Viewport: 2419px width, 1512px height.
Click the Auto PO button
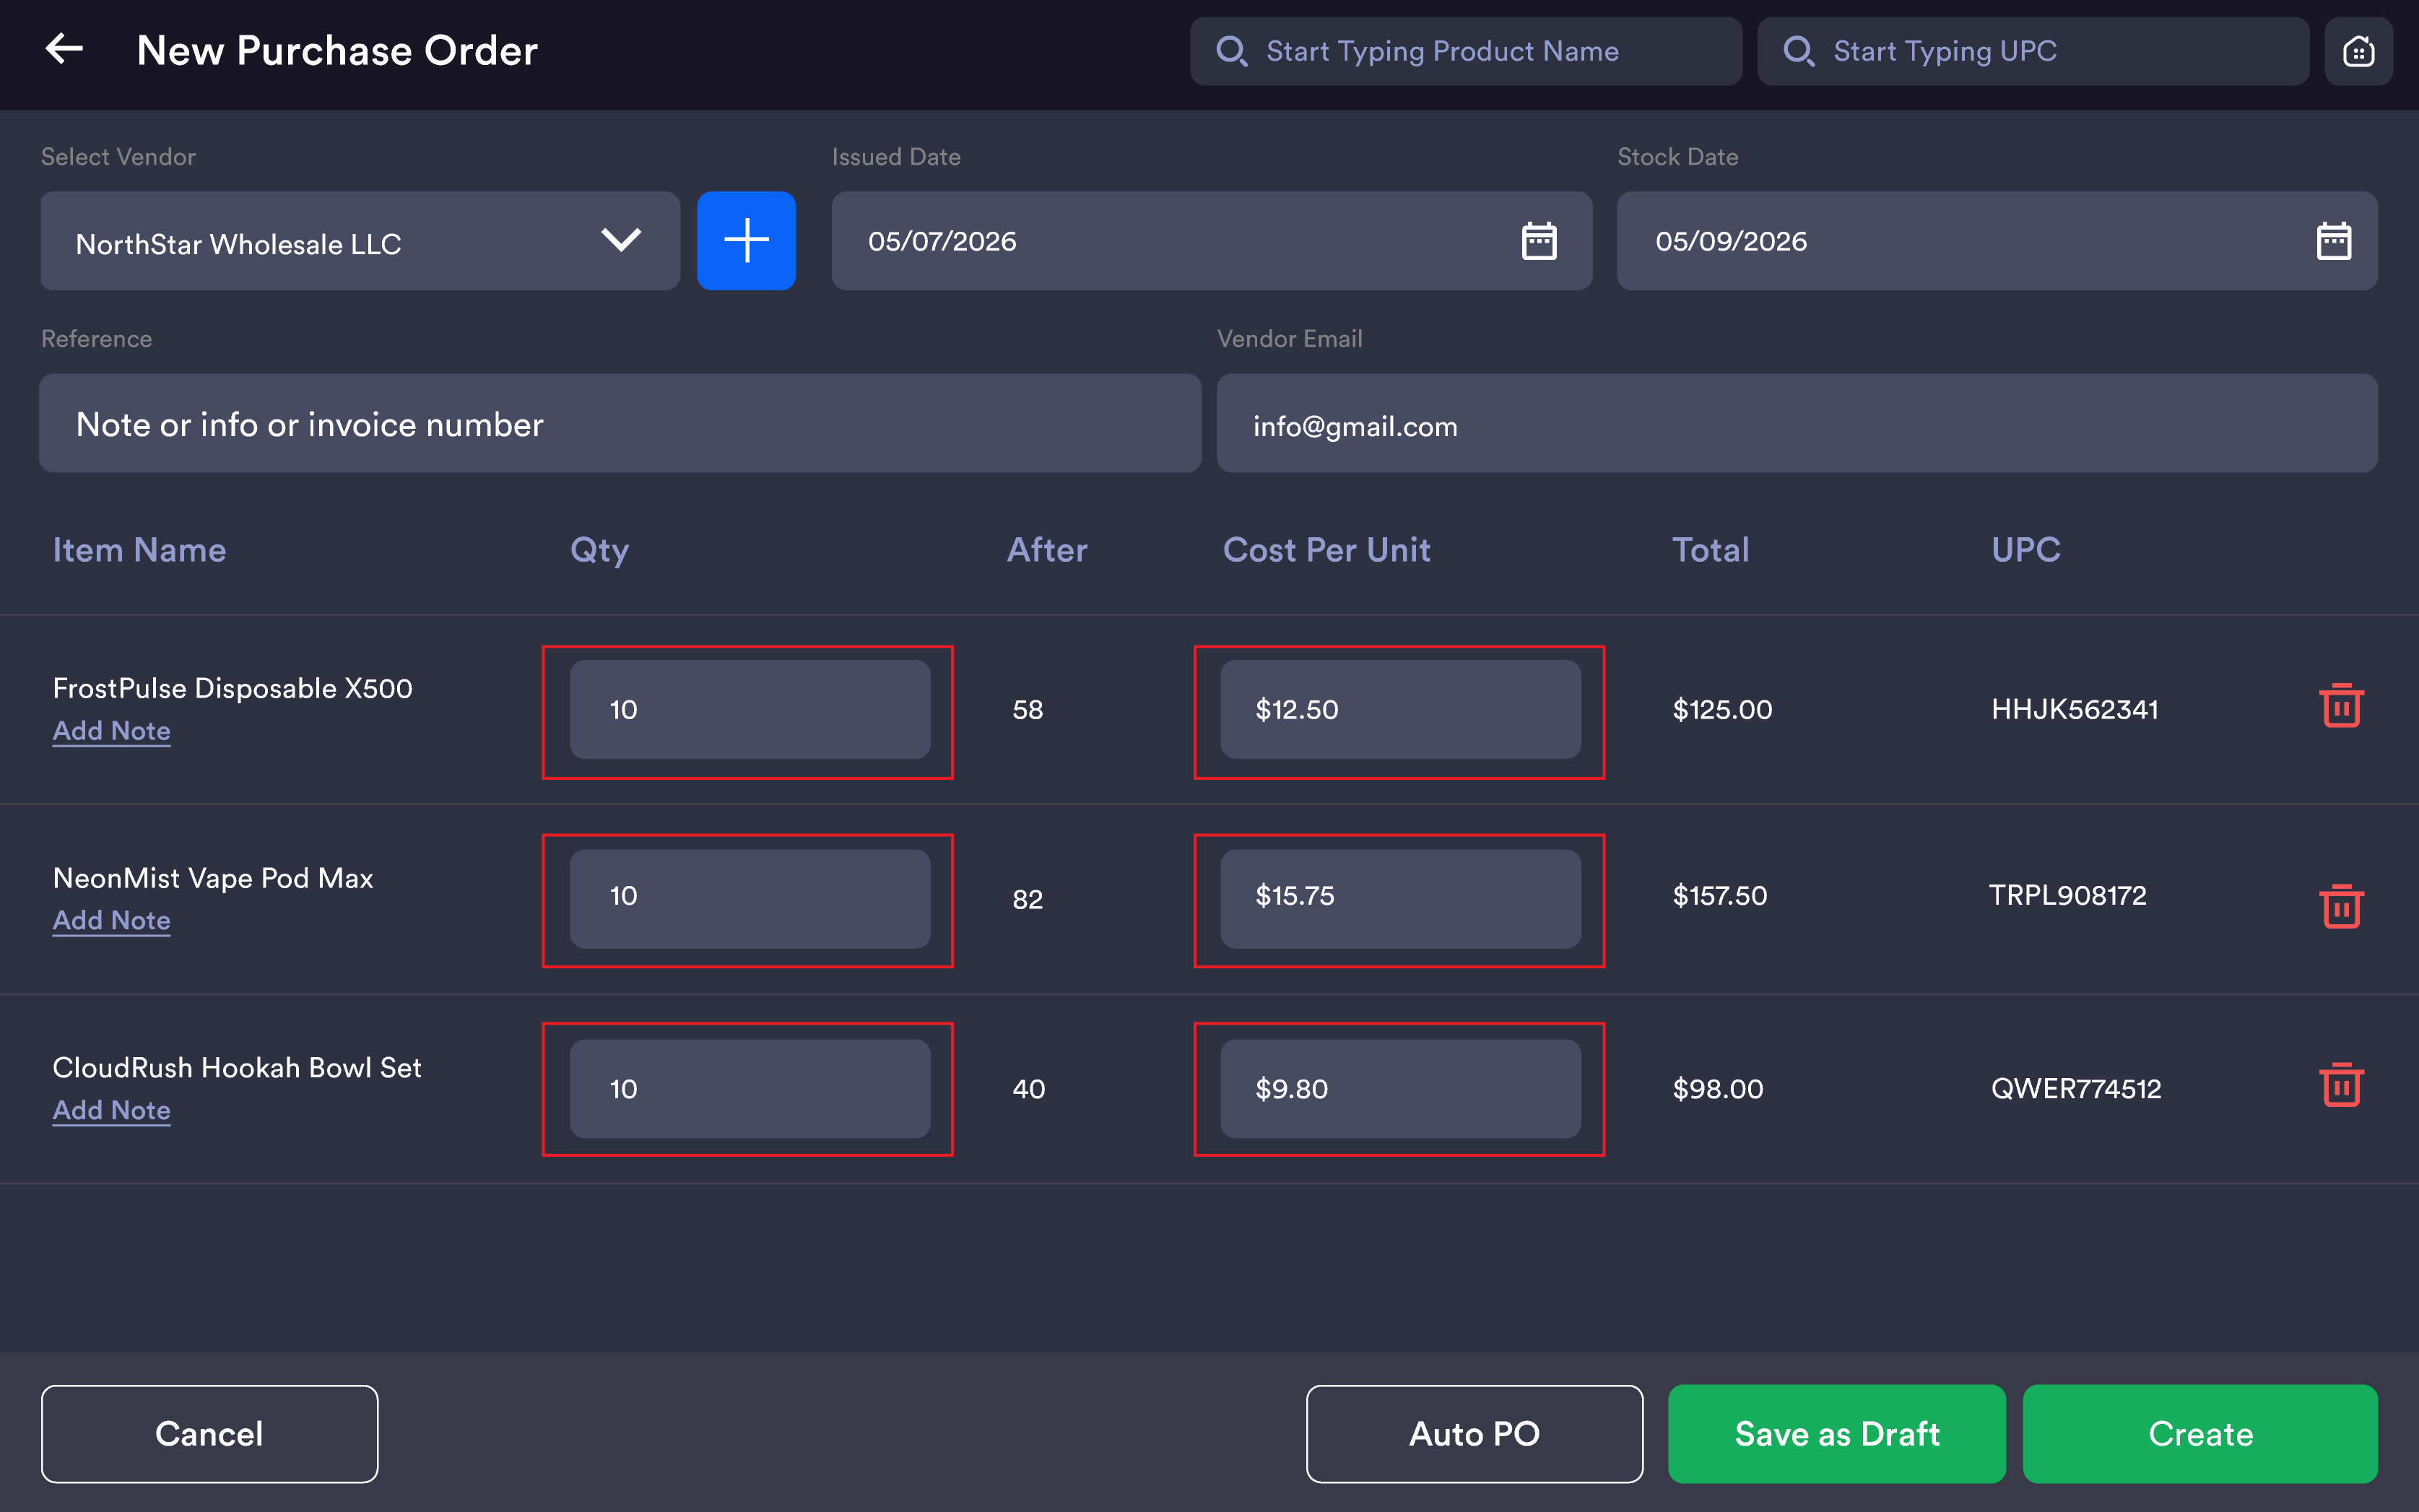tap(1474, 1434)
